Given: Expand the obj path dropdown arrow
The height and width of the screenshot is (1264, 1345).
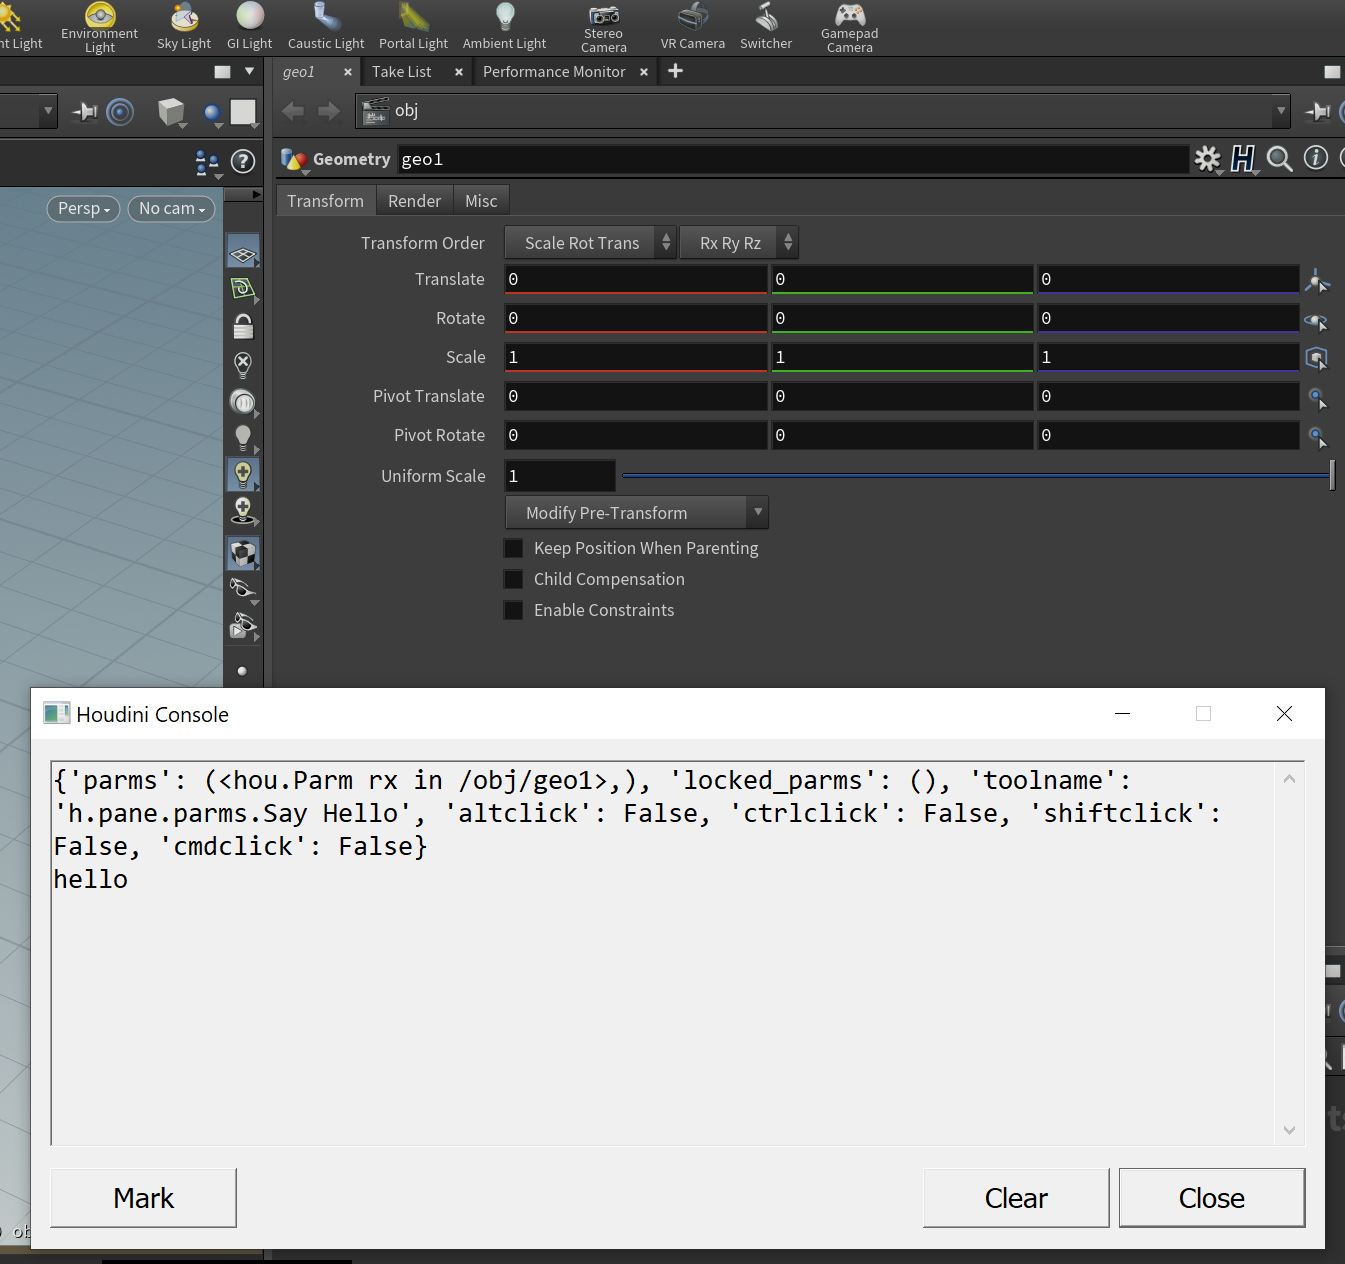Looking at the screenshot, I should 1281,111.
